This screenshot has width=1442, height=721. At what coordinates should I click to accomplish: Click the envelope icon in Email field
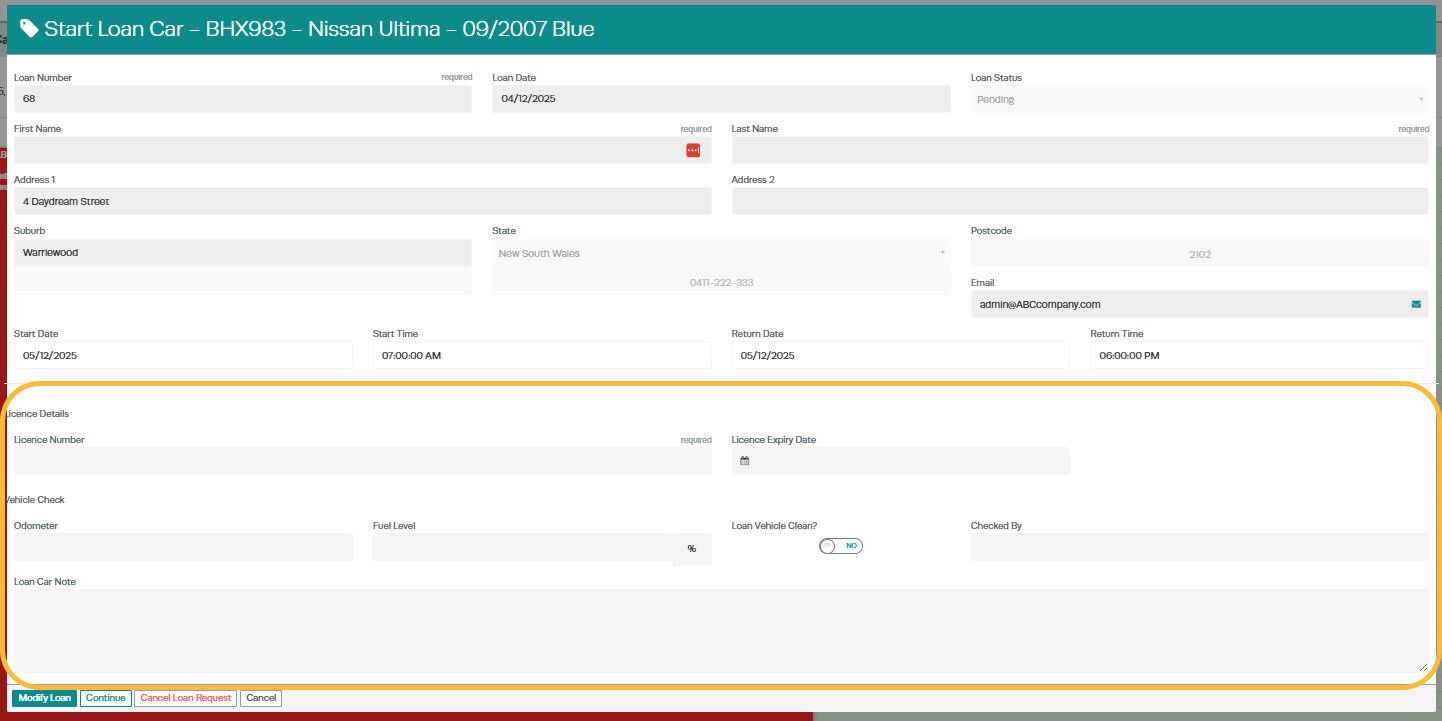pyautogui.click(x=1416, y=304)
